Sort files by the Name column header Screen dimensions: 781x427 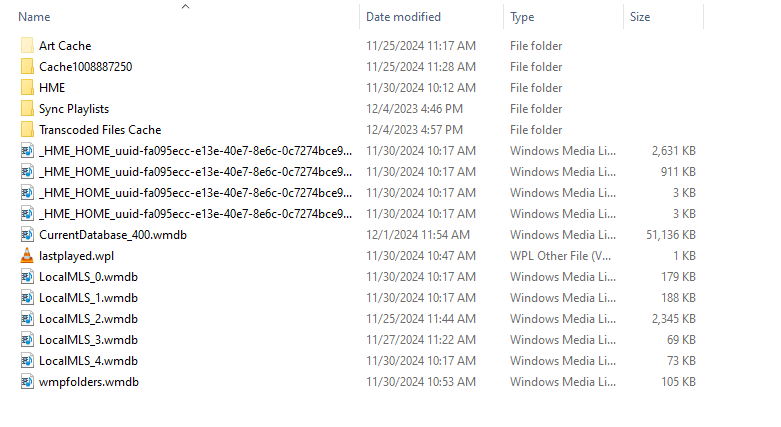(x=34, y=17)
